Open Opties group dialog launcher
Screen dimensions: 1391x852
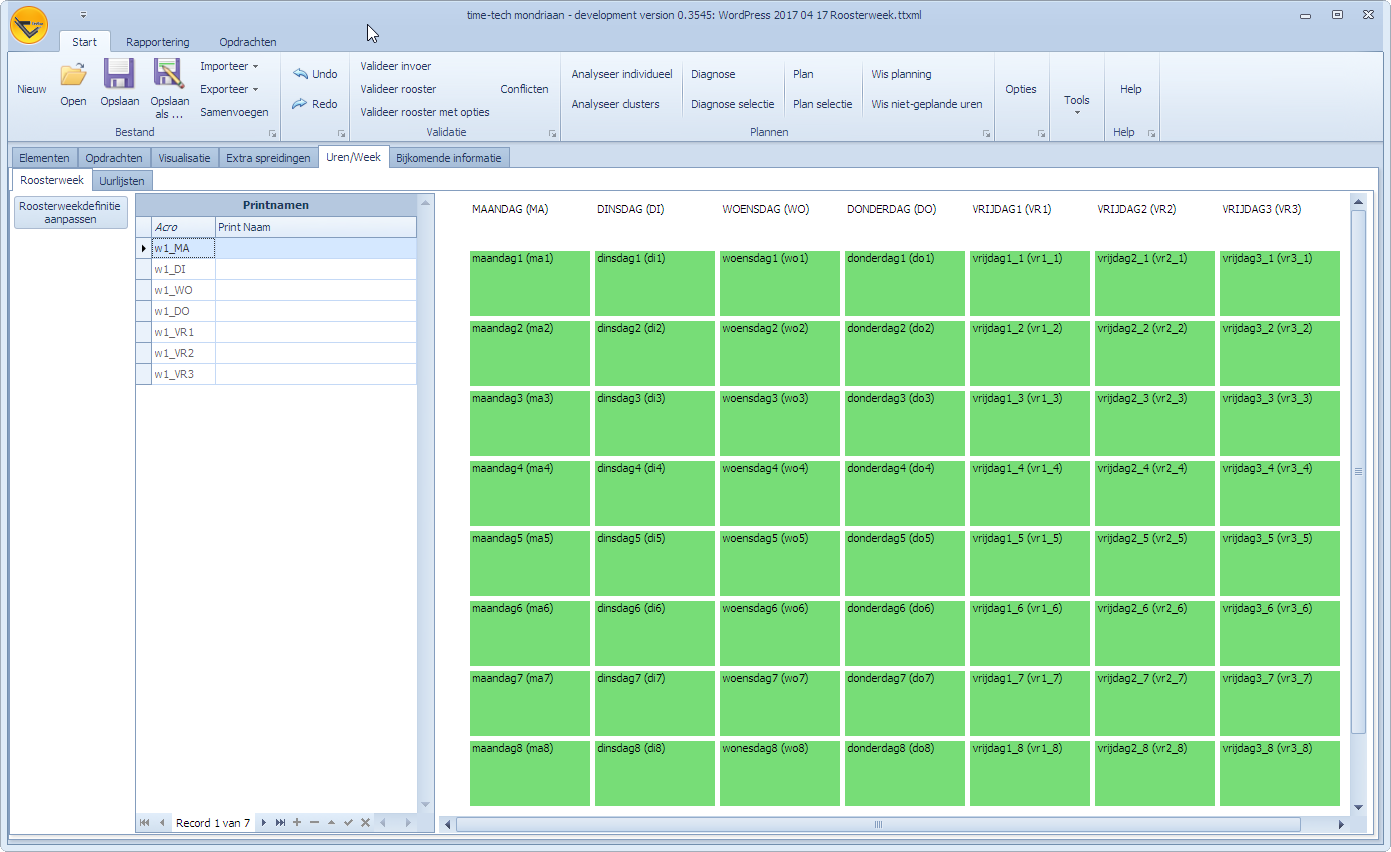[x=1041, y=133]
